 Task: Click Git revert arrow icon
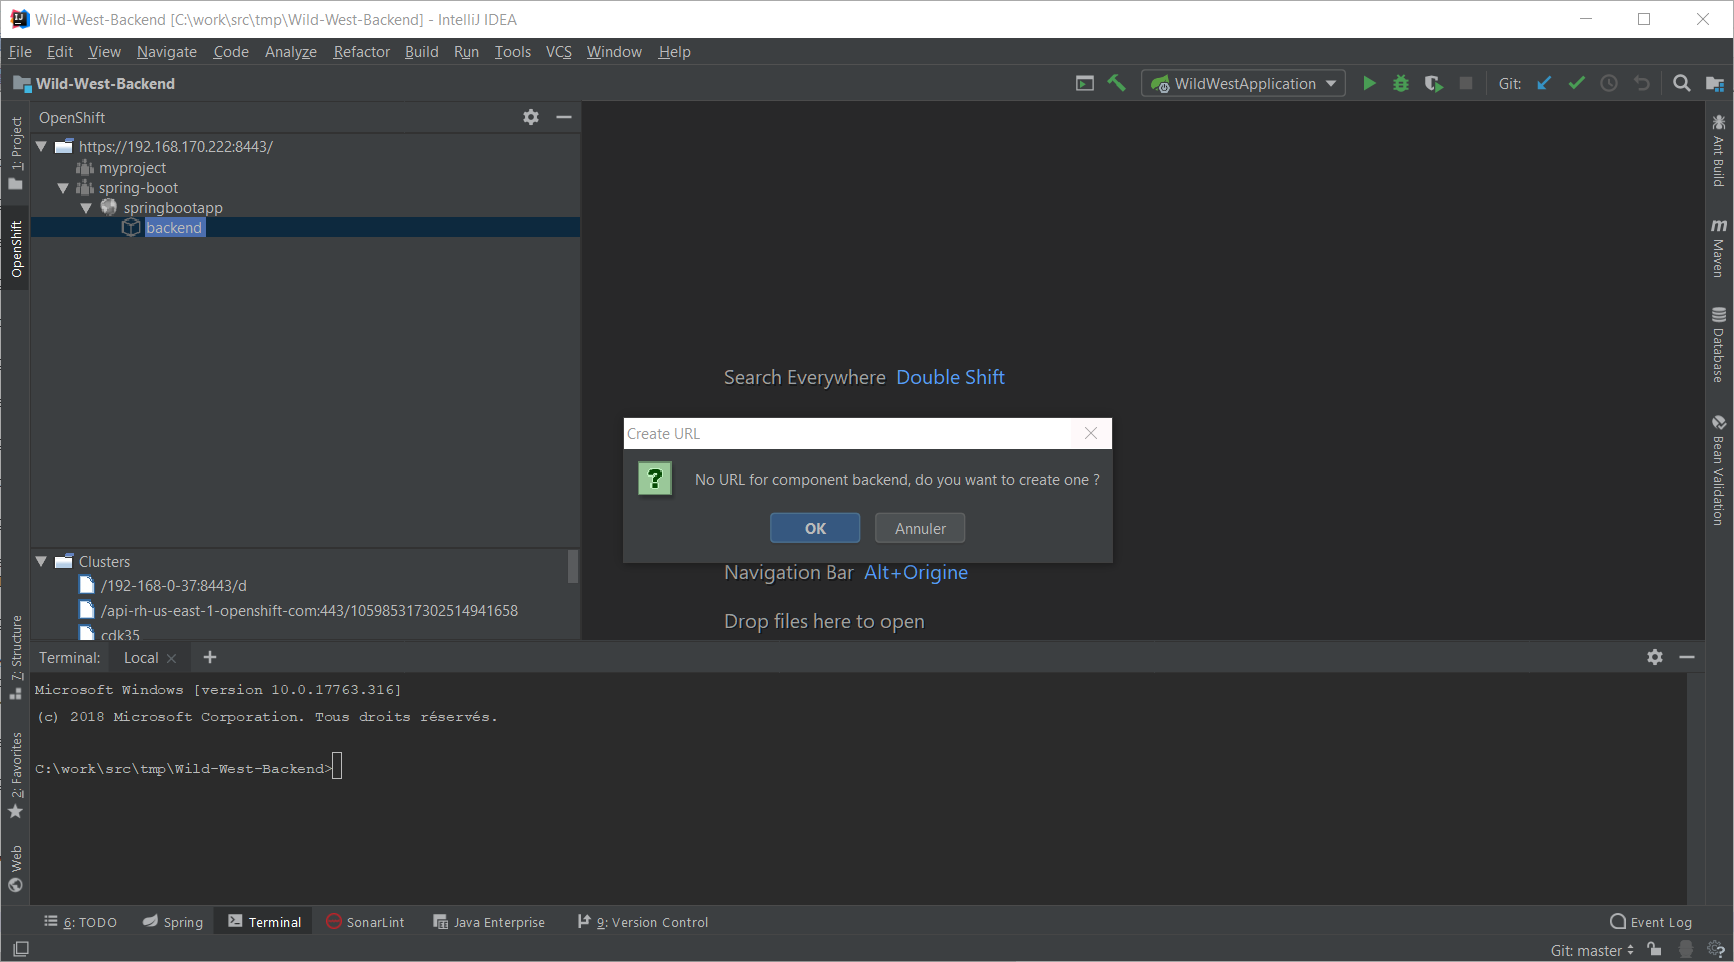tap(1642, 84)
